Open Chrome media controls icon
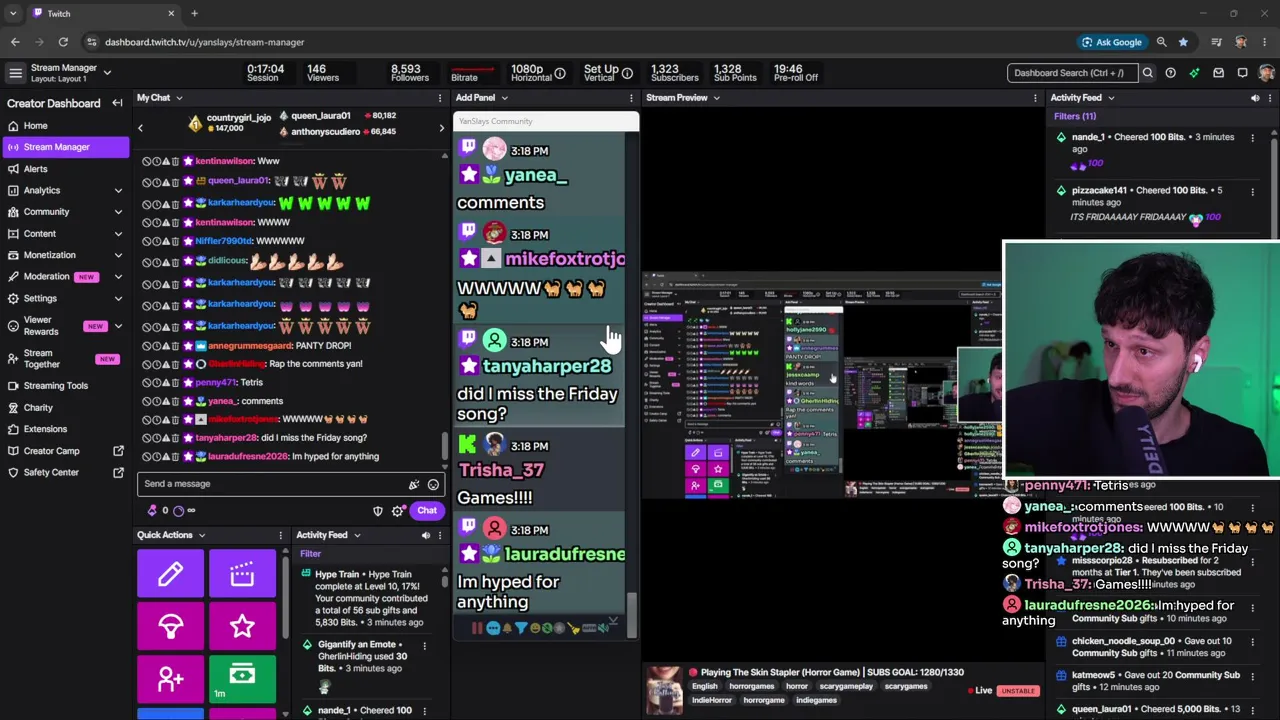The height and width of the screenshot is (720, 1280). click(x=1216, y=42)
